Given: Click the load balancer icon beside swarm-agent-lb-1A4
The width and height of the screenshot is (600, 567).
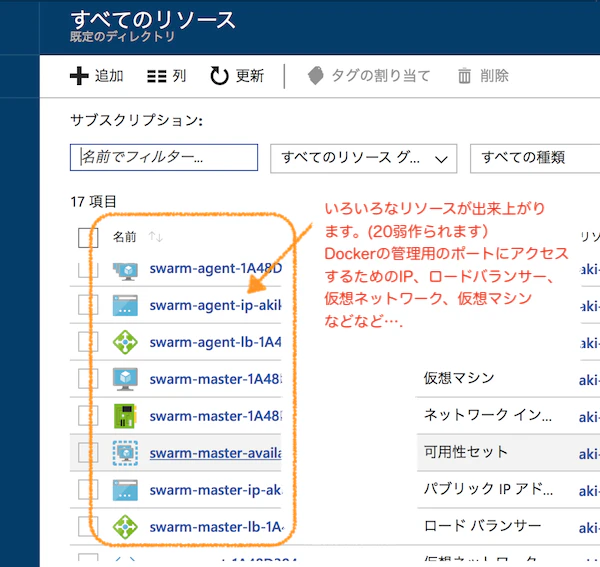Looking at the screenshot, I should coord(125,342).
